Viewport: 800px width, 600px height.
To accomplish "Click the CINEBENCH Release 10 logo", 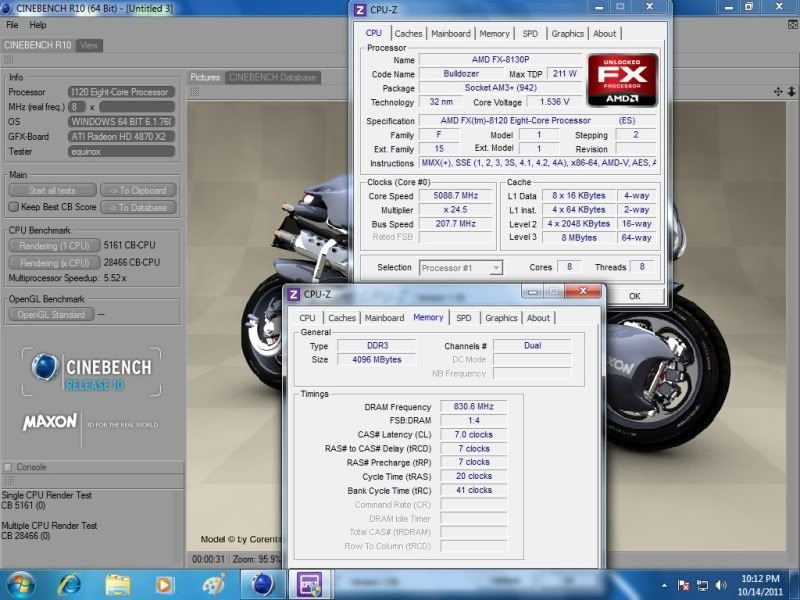I will (92, 372).
